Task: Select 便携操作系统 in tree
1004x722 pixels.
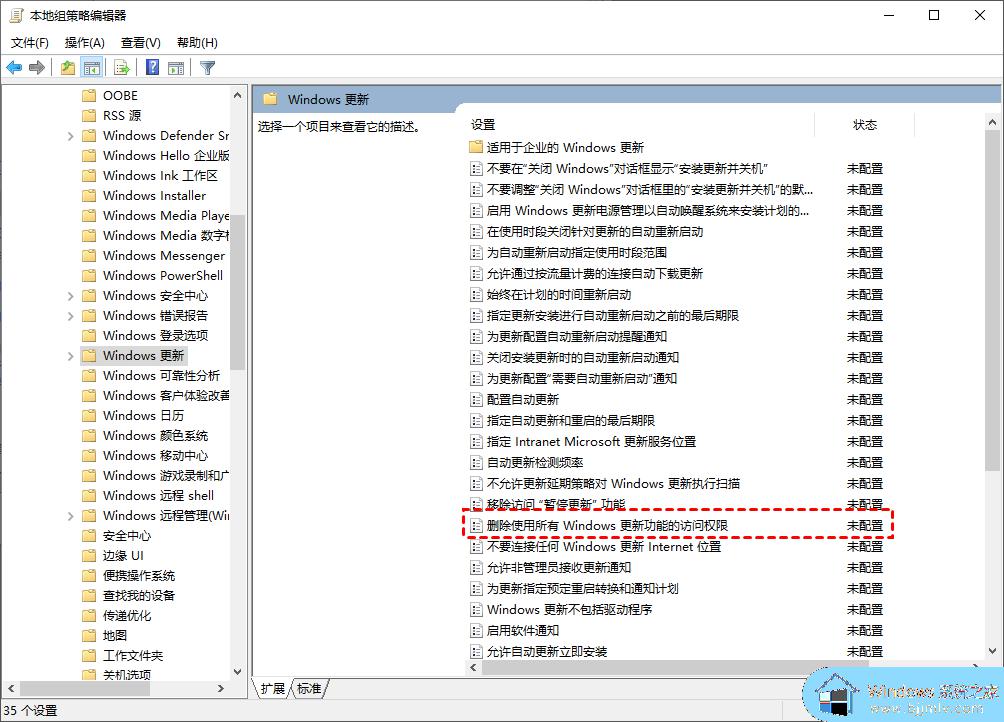Action: pos(139,575)
